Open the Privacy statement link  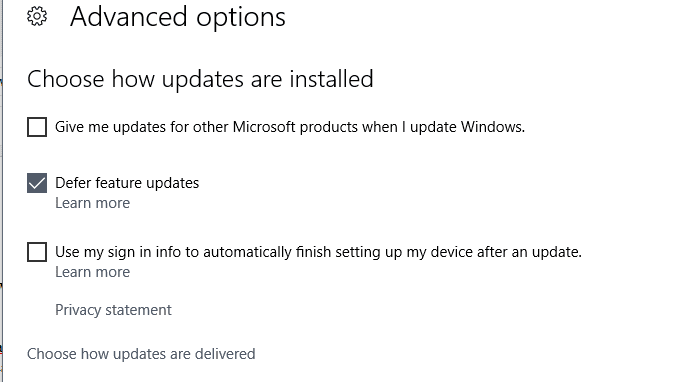[x=113, y=310]
